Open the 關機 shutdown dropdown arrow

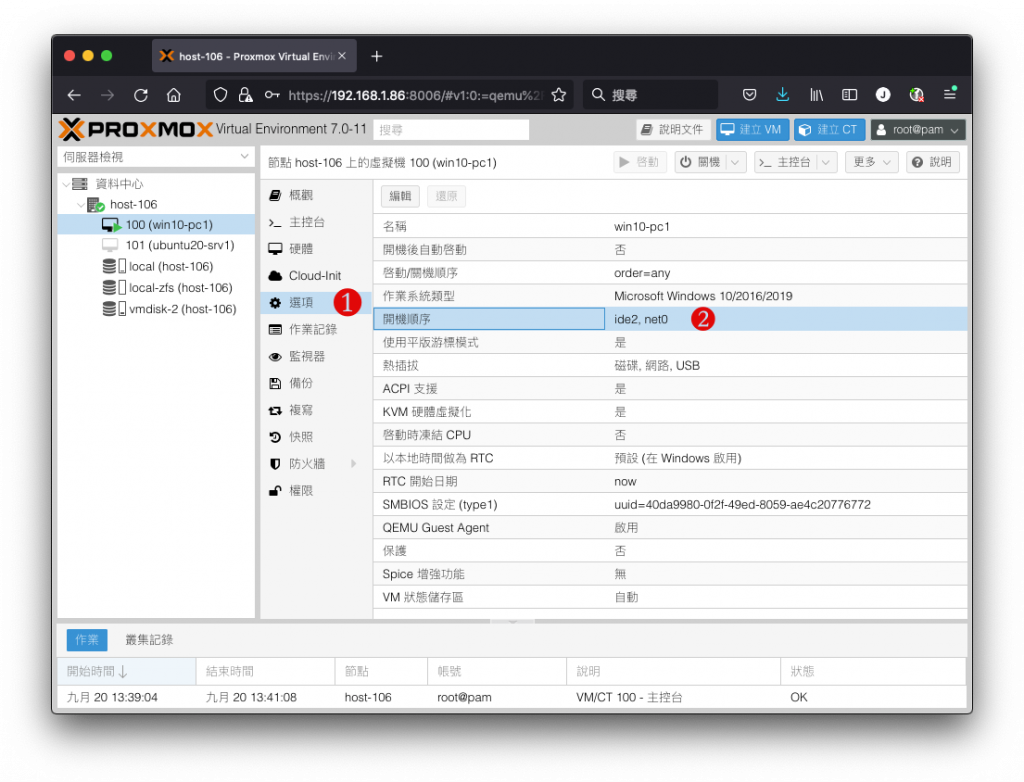pyautogui.click(x=735, y=162)
